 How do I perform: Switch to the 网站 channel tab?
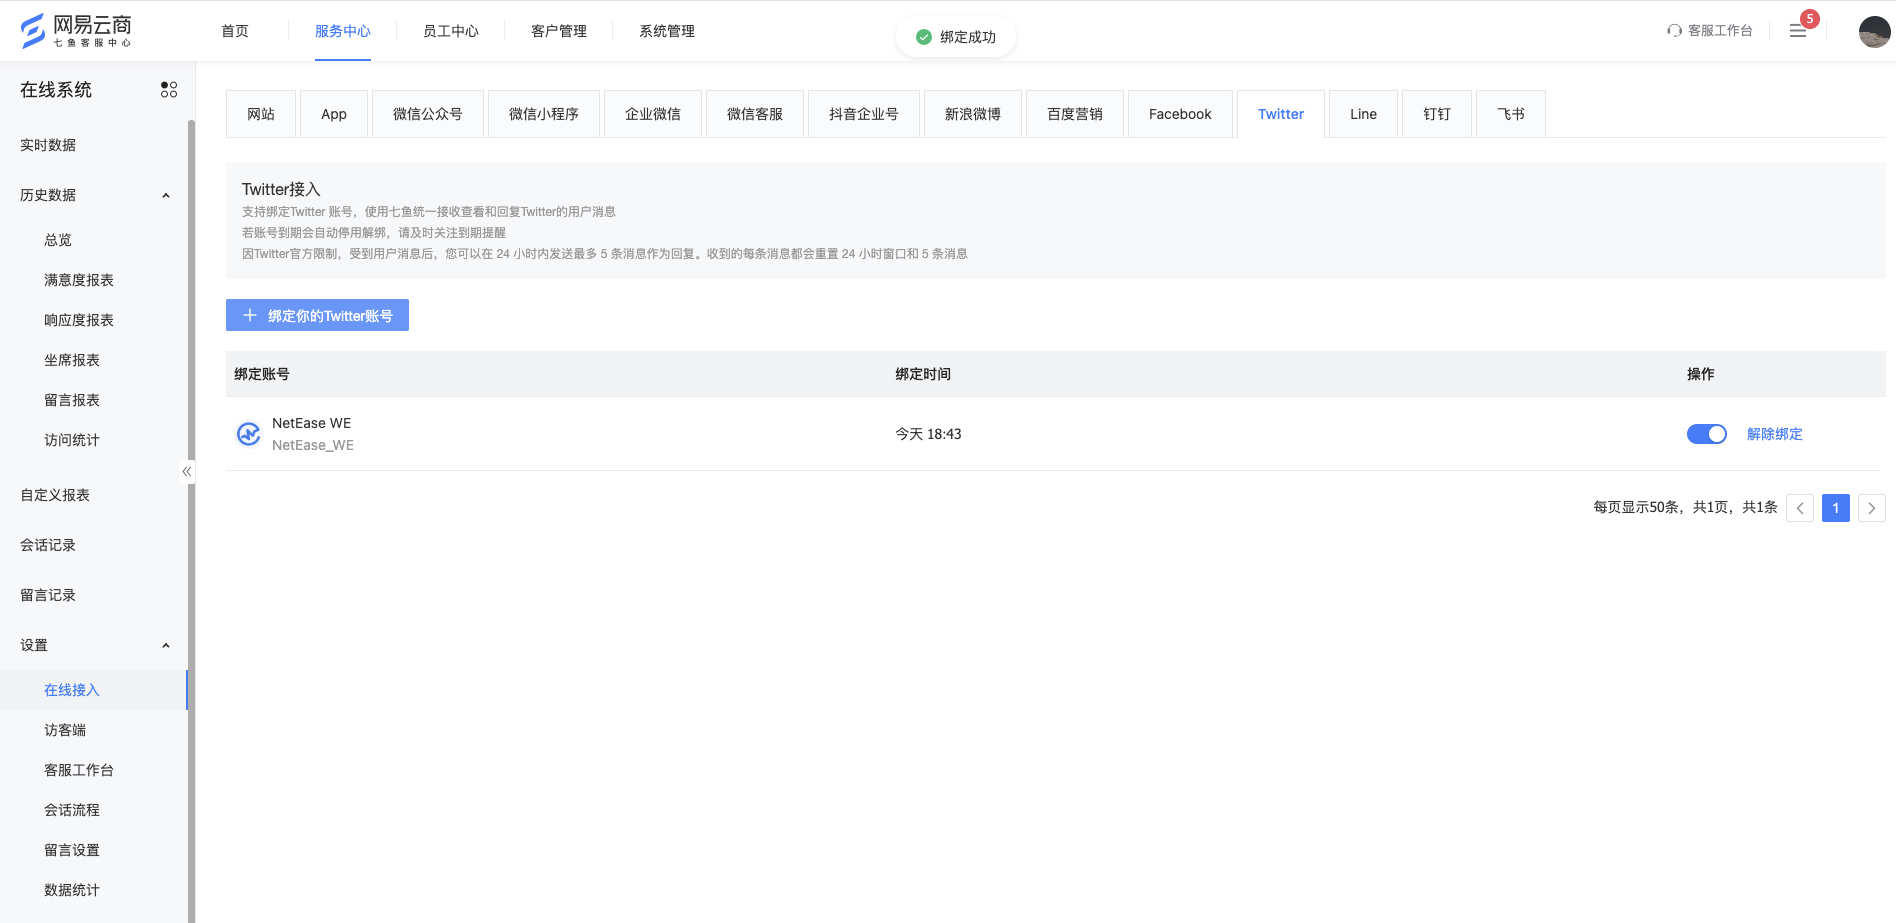click(x=261, y=114)
